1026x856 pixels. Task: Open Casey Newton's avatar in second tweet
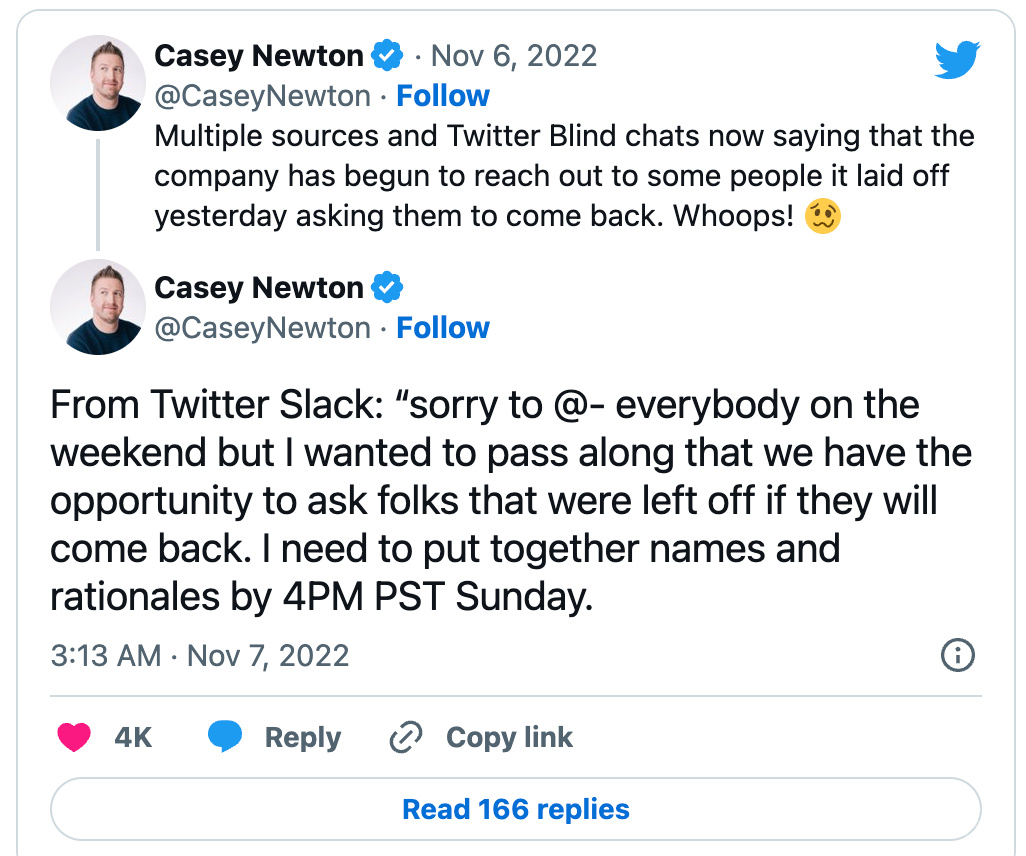pos(97,307)
